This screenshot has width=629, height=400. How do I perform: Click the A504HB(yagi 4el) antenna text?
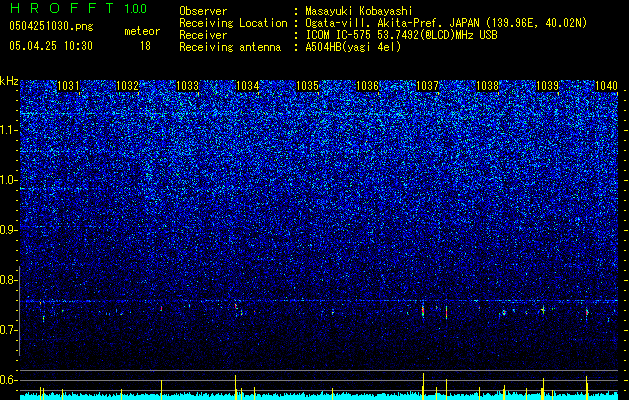[x=353, y=47]
